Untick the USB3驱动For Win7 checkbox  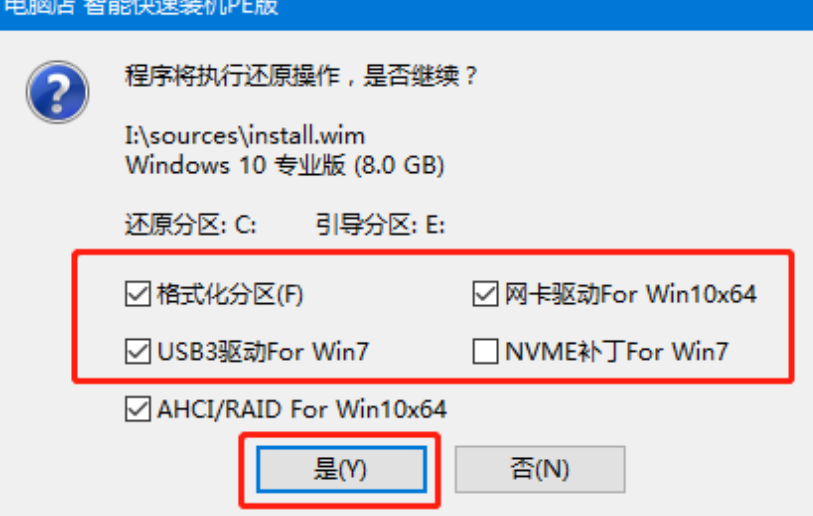click(x=138, y=352)
